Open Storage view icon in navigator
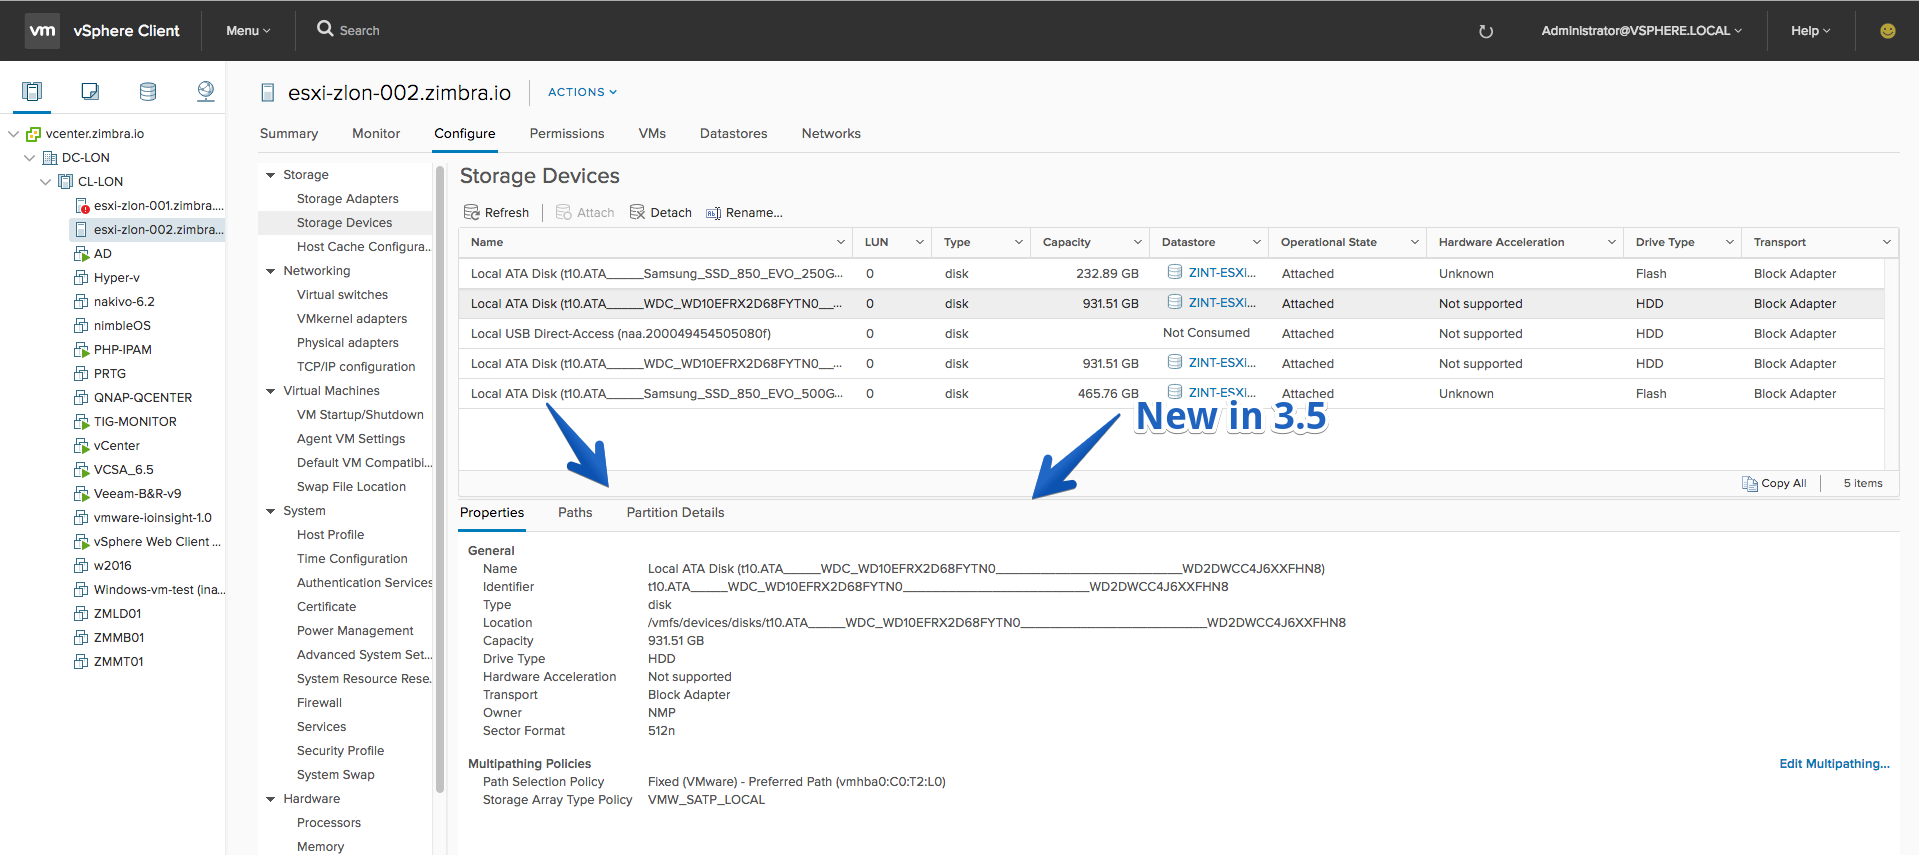Viewport: 1919px width, 855px height. (148, 92)
